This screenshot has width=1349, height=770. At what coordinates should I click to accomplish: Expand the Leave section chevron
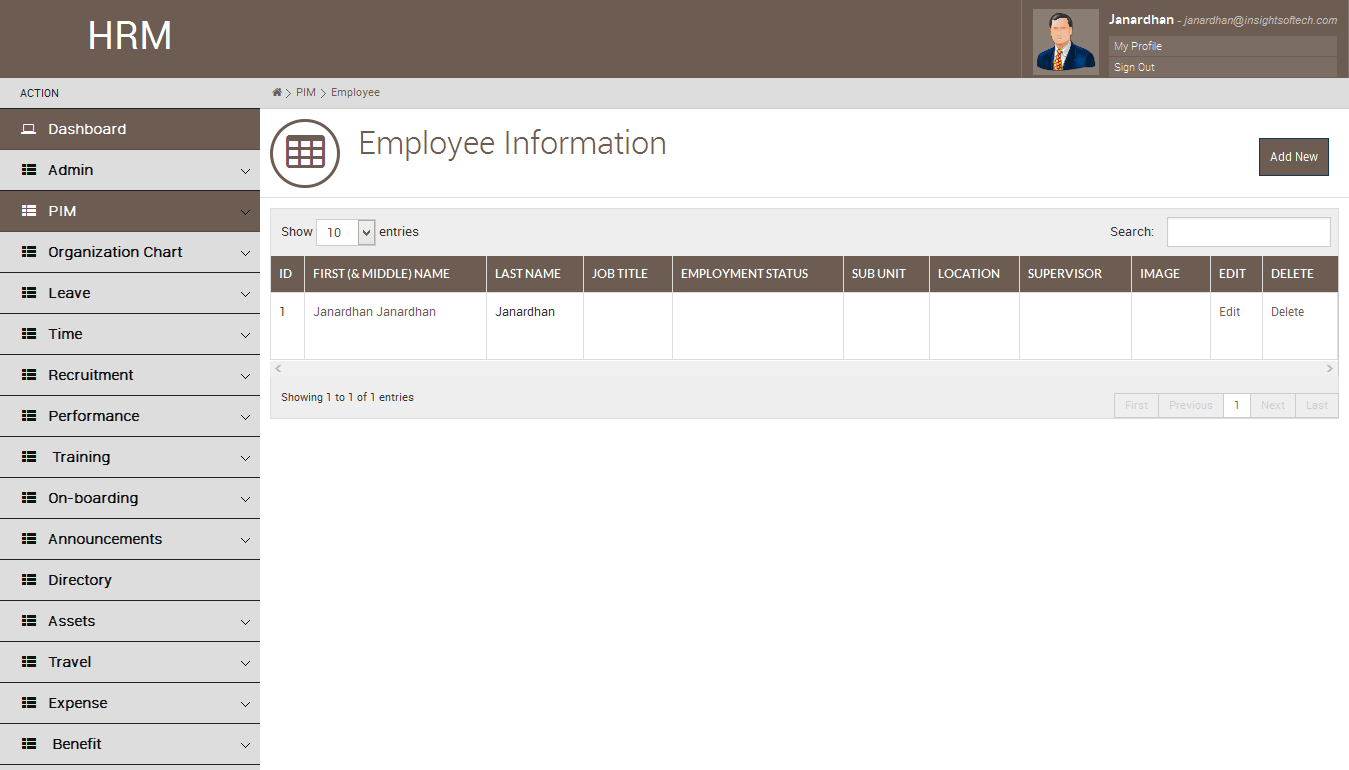[x=245, y=293]
